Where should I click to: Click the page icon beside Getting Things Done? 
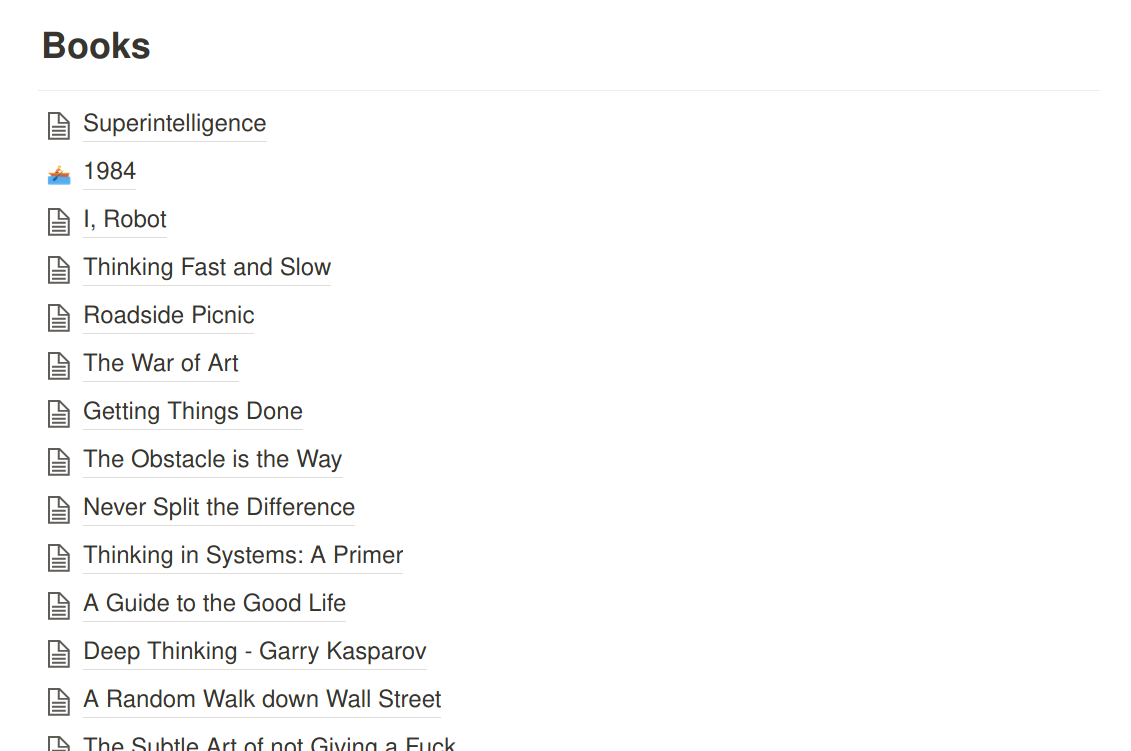click(x=59, y=413)
